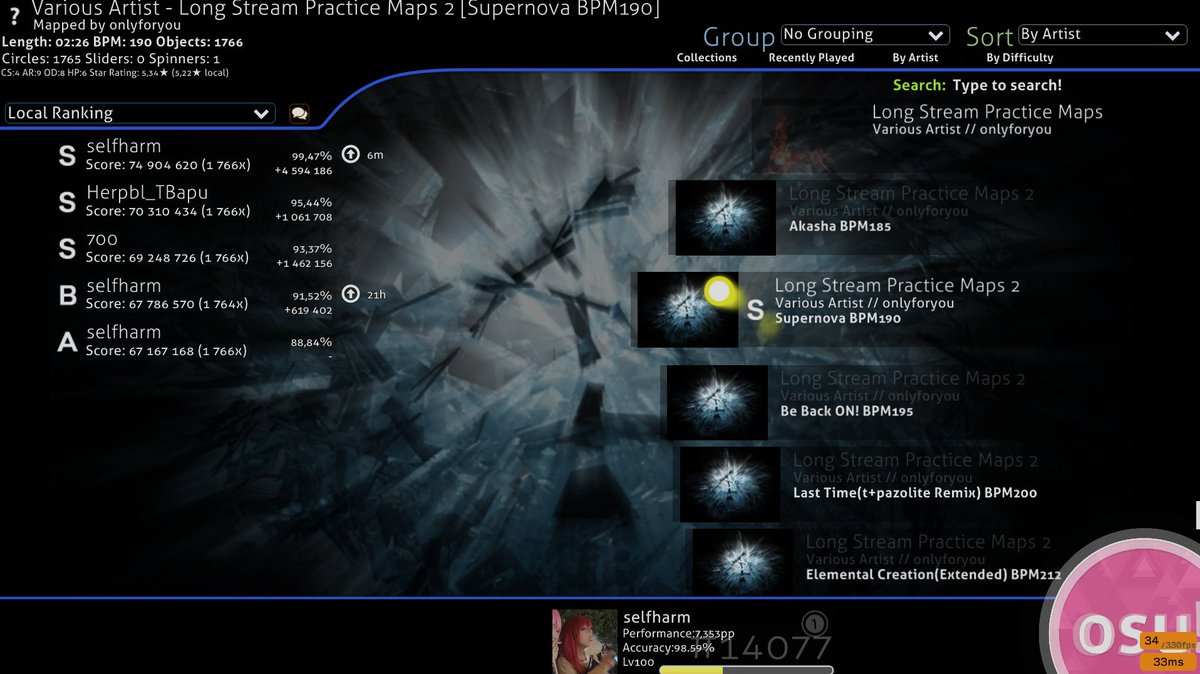The height and width of the screenshot is (674, 1200).
Task: Click the circled game mode icon in user panel
Action: tap(814, 624)
